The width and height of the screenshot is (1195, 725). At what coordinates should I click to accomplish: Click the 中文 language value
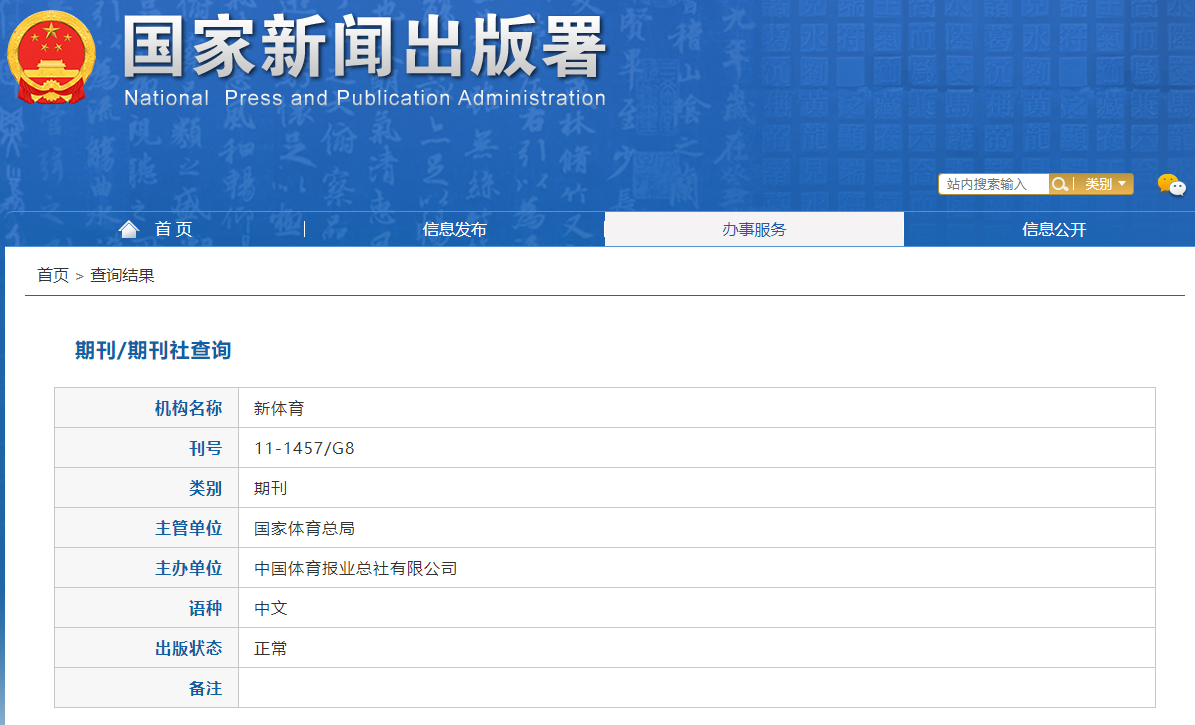271,608
